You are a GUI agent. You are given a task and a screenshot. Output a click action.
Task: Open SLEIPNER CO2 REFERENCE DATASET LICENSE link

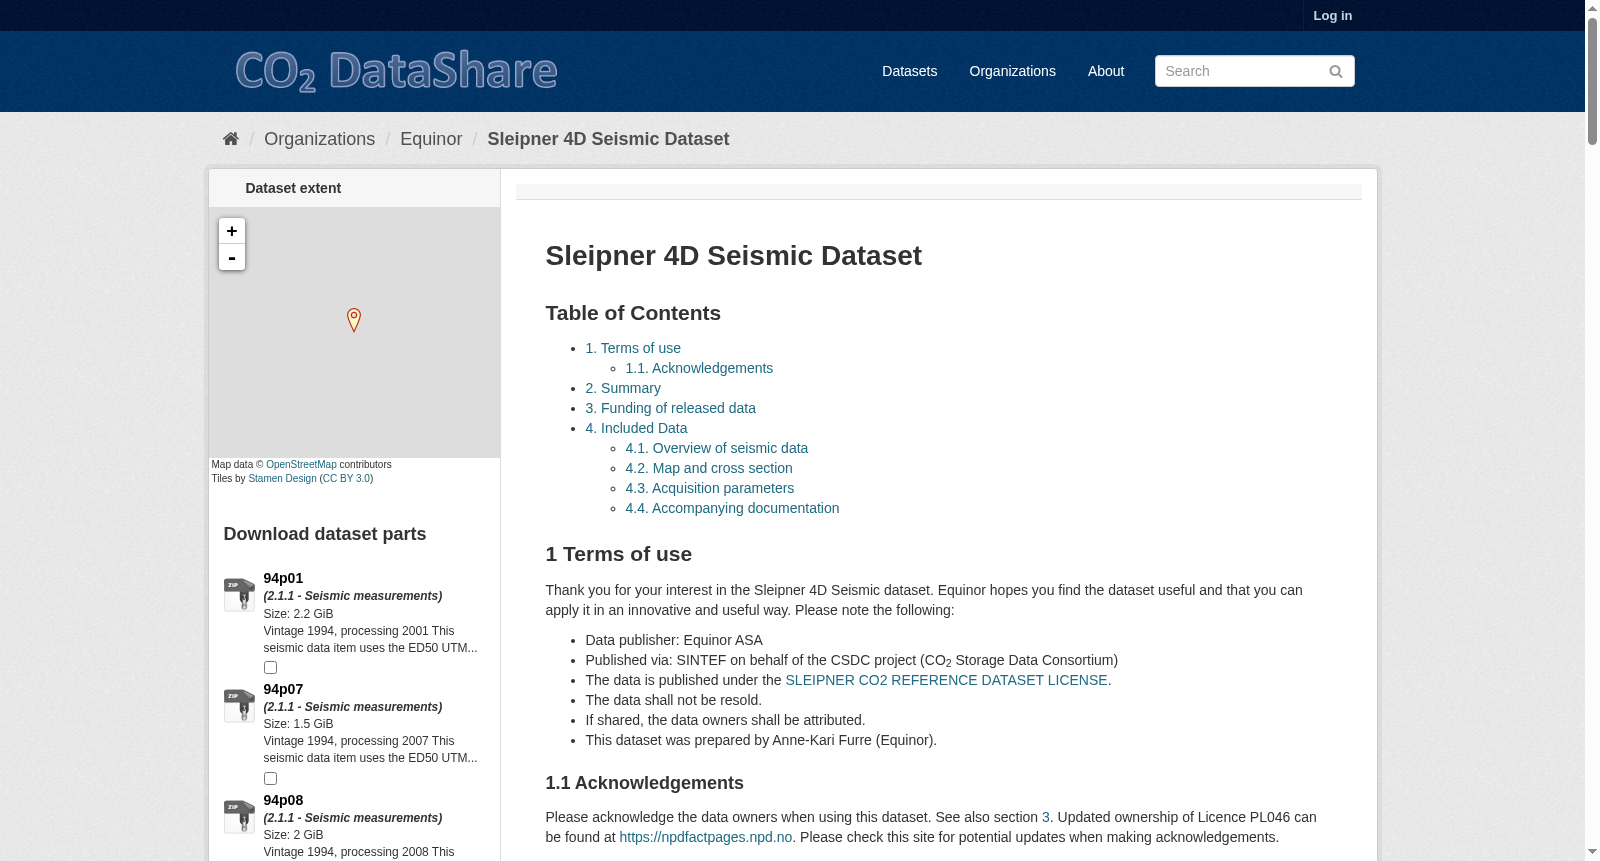(x=946, y=680)
